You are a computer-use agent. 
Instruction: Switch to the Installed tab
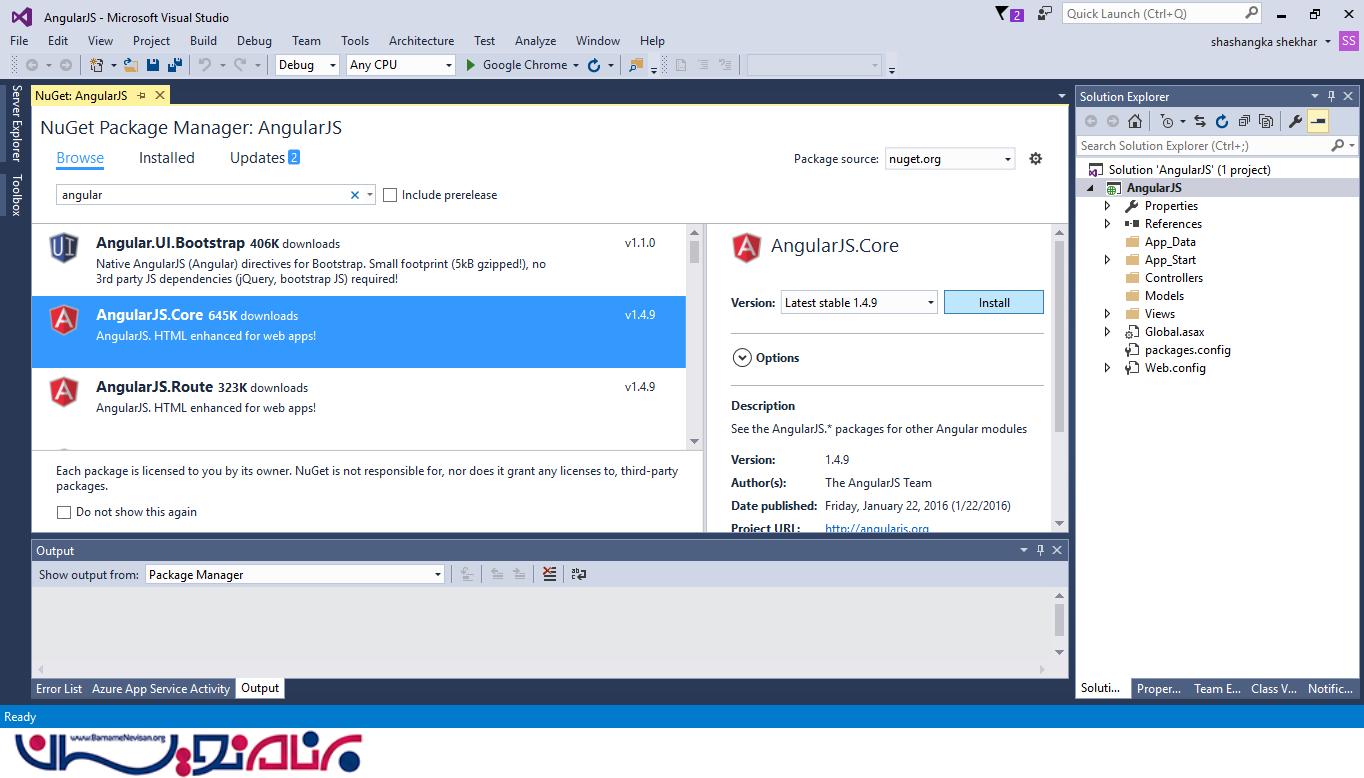point(166,158)
